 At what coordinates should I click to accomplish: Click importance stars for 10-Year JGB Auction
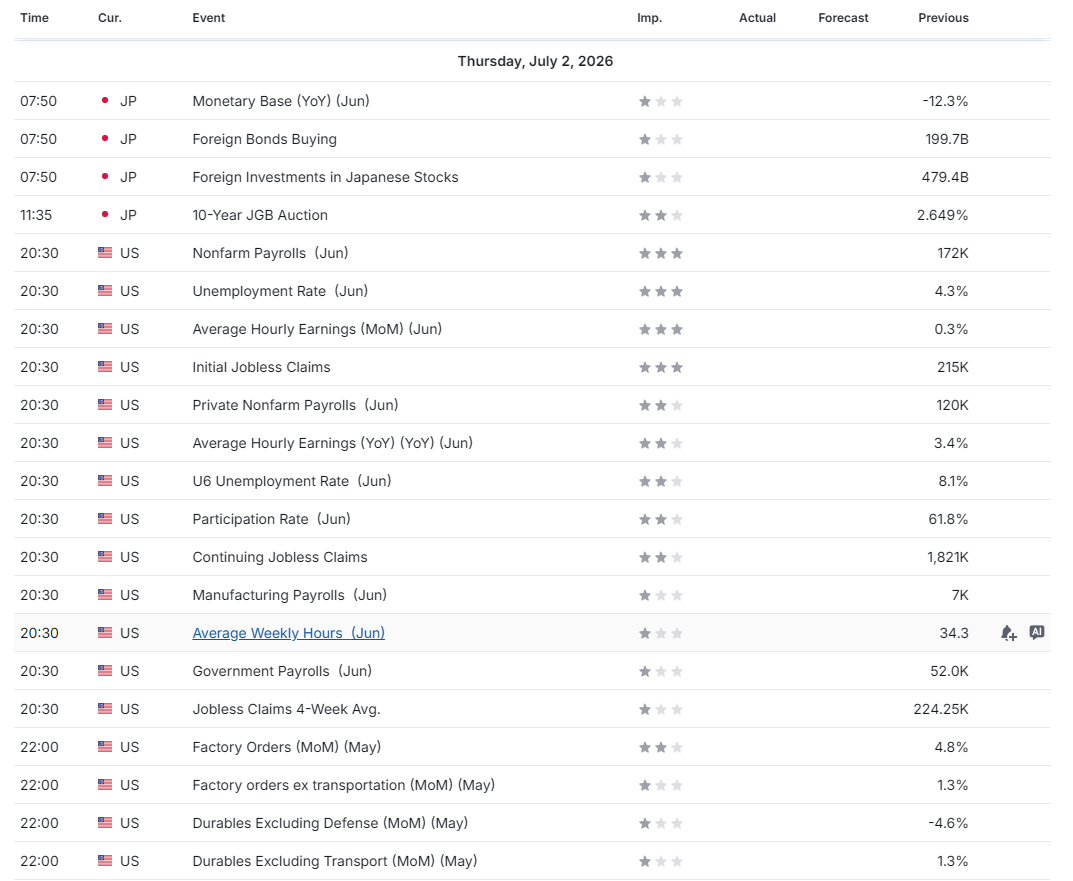[x=660, y=215]
